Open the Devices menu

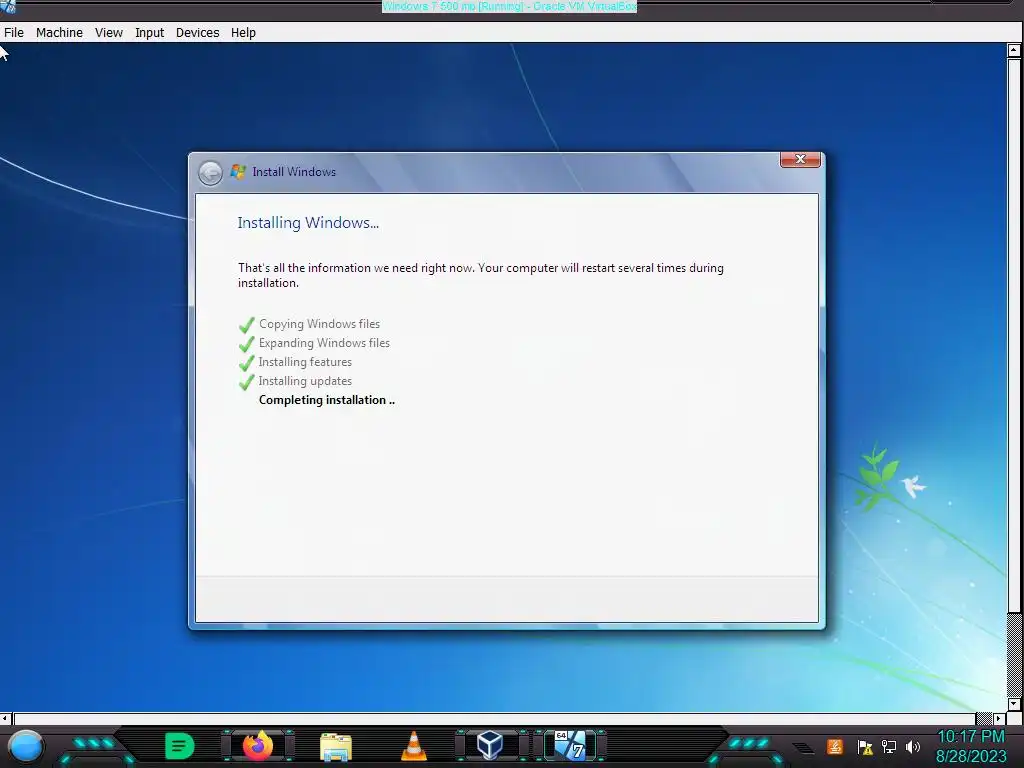[x=197, y=33]
